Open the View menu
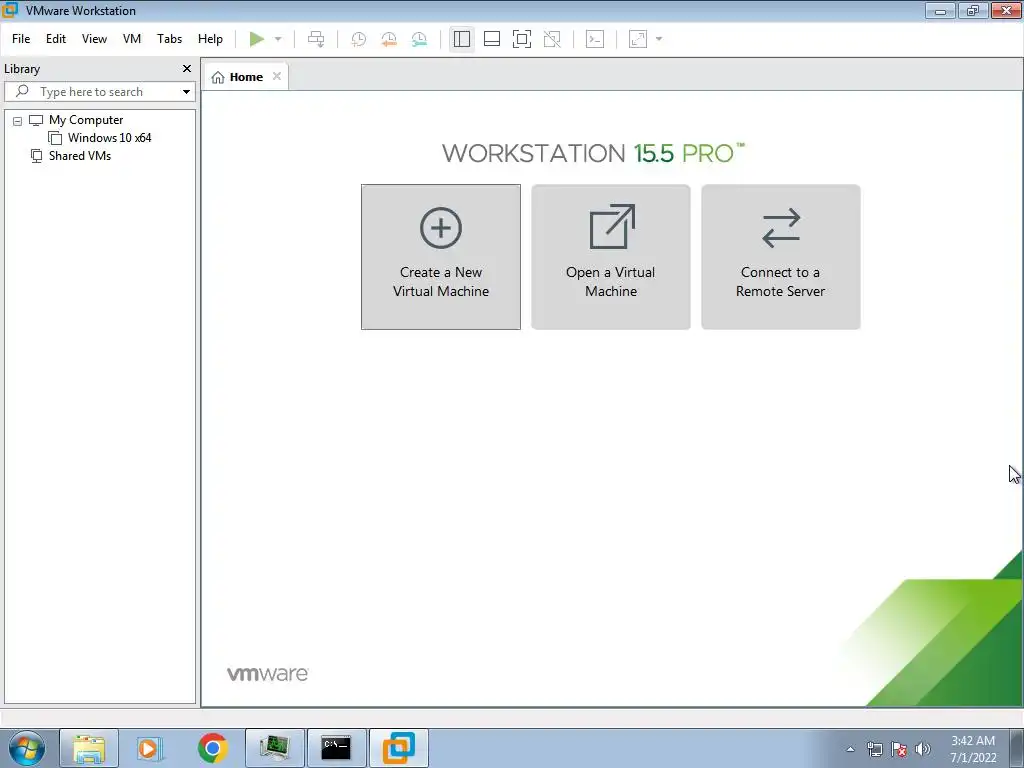 point(94,39)
